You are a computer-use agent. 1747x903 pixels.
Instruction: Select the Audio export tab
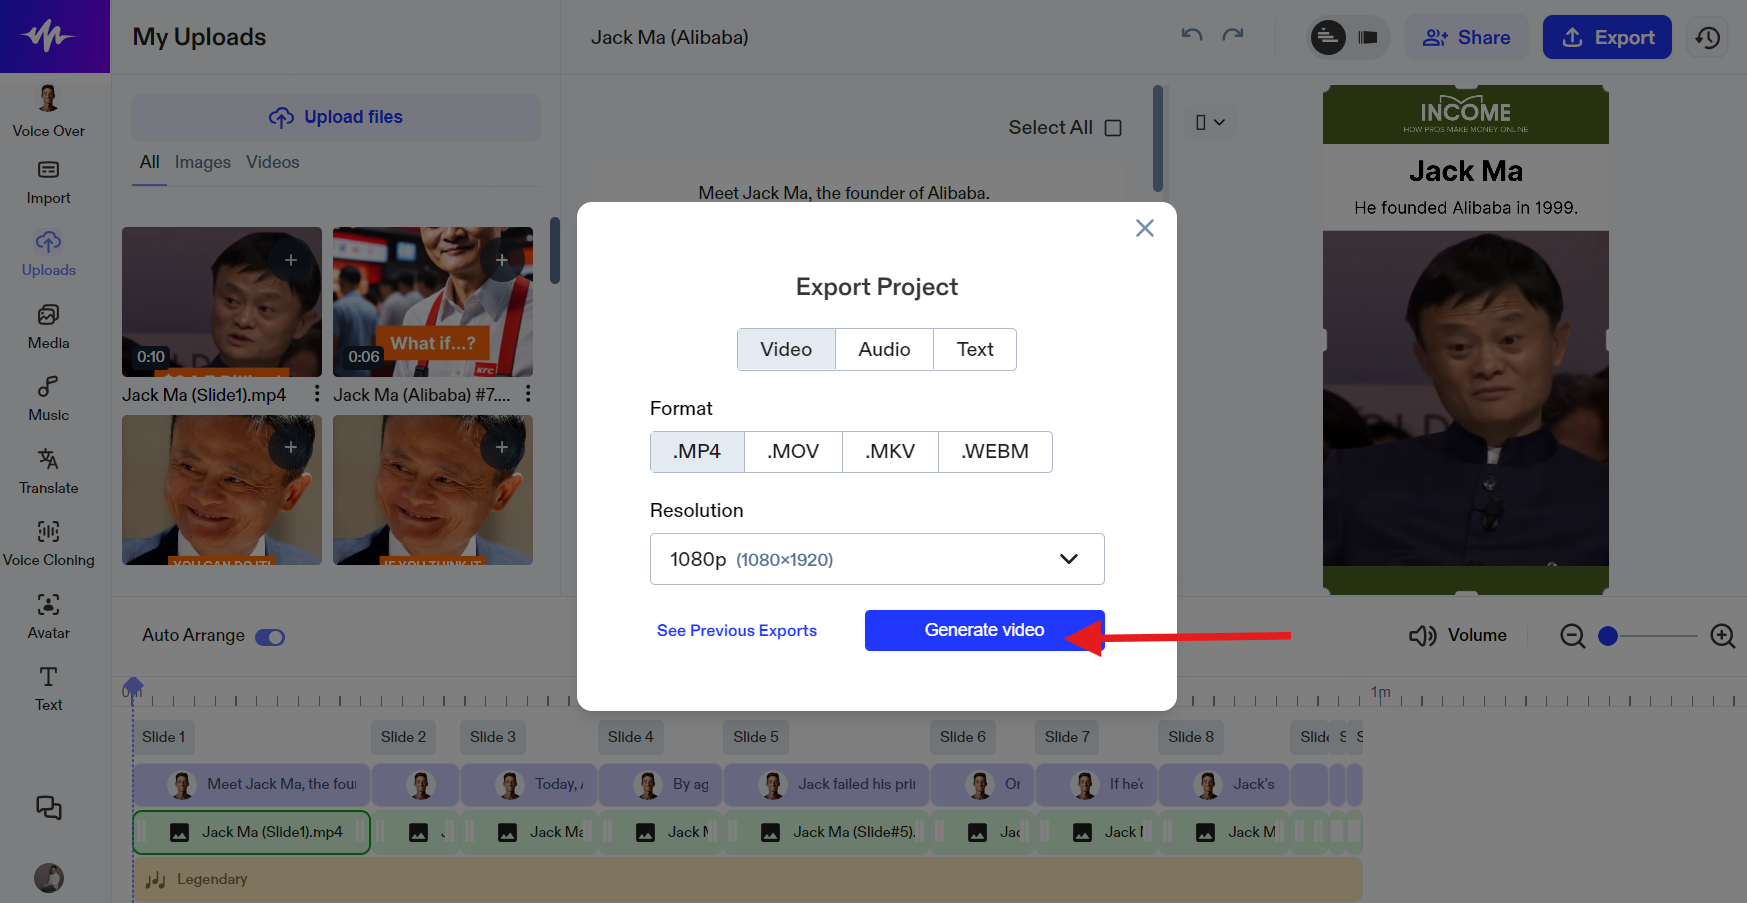click(884, 350)
